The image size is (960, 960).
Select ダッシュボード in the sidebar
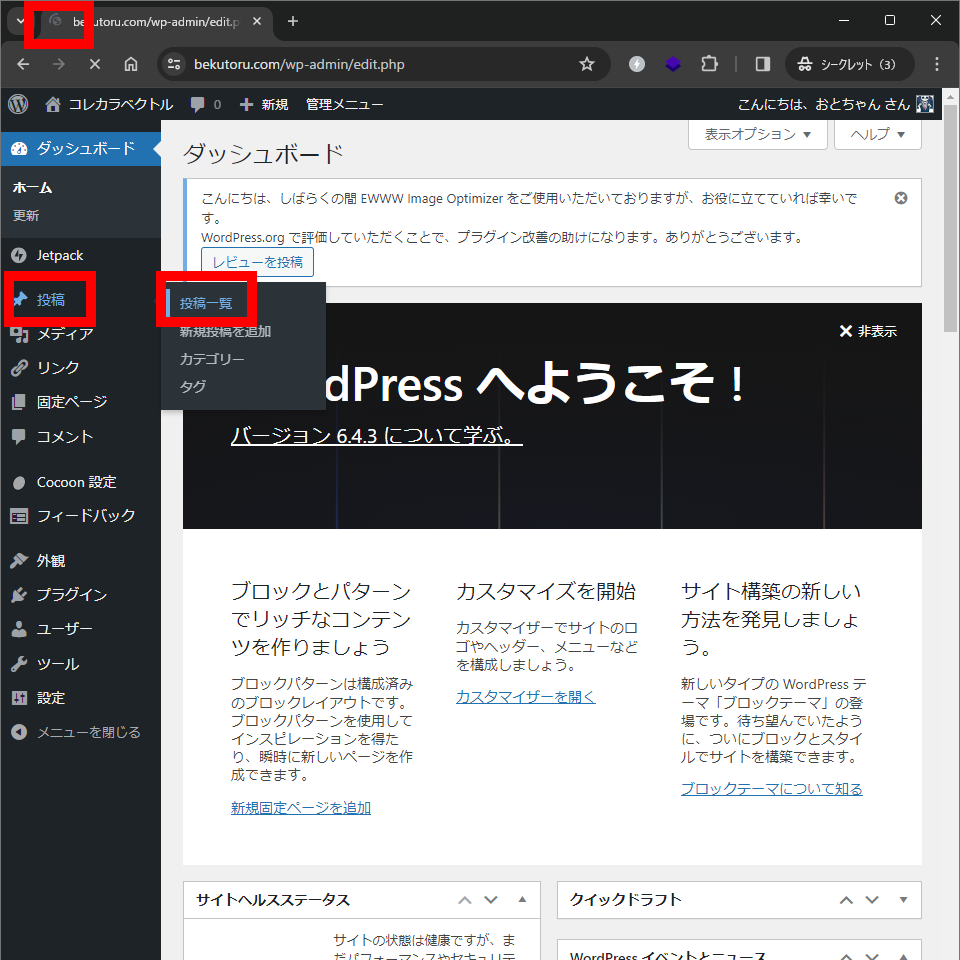tap(80, 148)
